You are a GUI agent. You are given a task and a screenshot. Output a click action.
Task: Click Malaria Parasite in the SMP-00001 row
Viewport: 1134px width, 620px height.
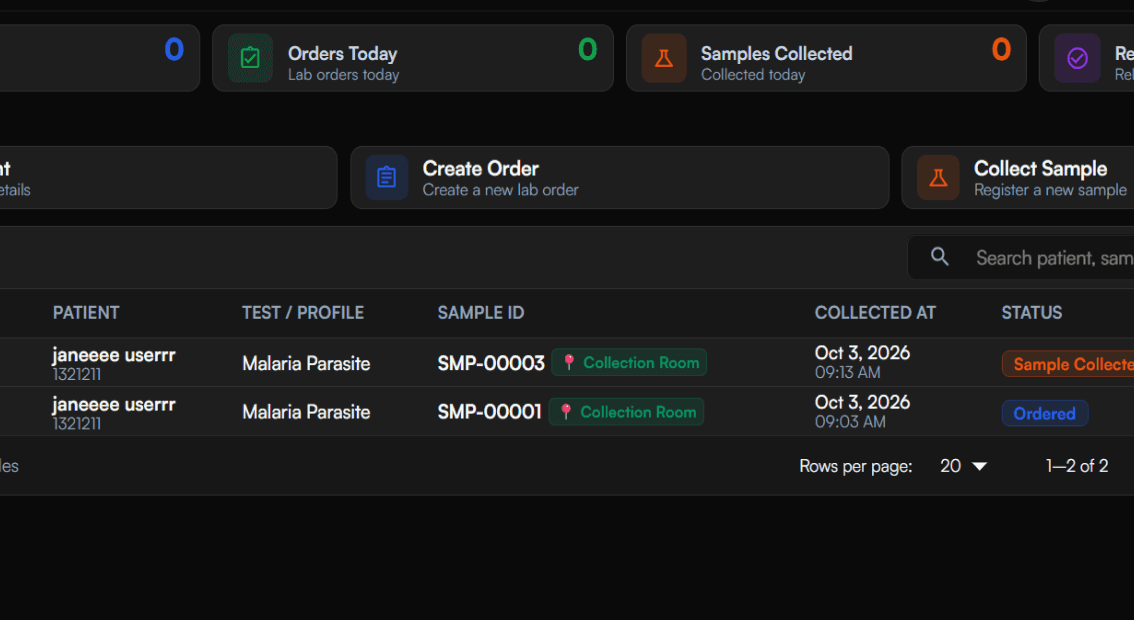pyautogui.click(x=306, y=412)
